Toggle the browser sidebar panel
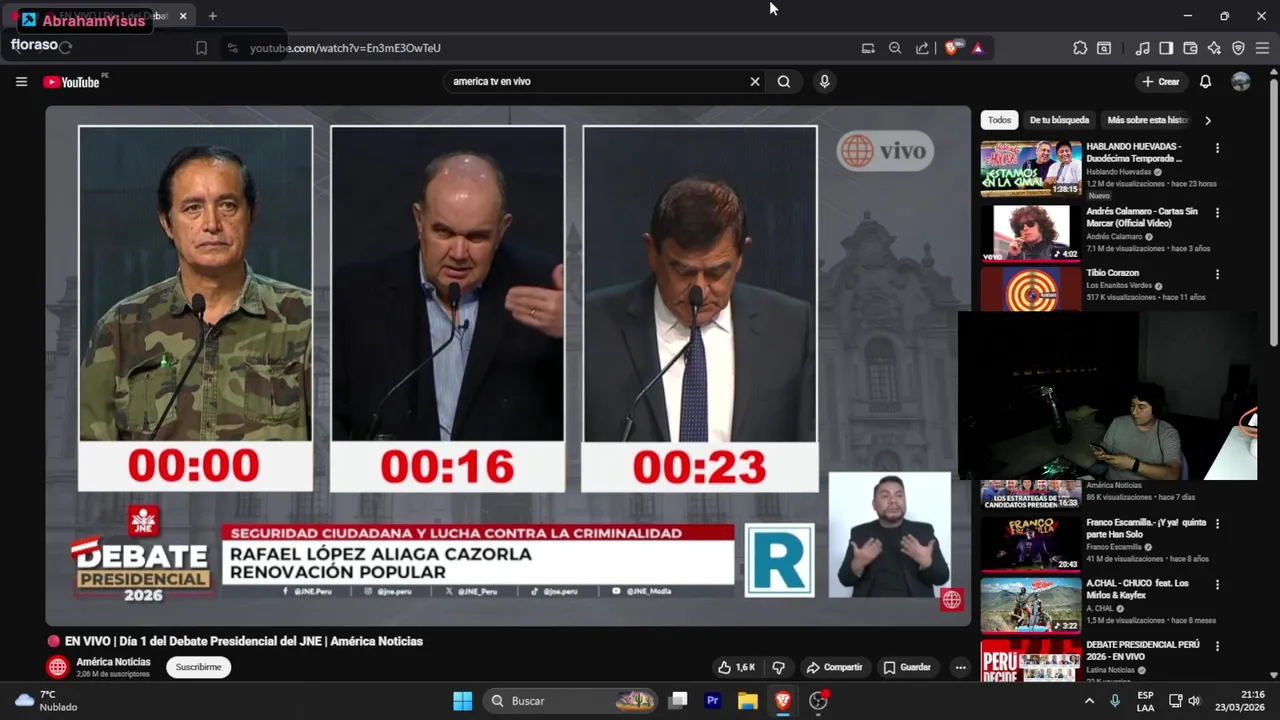The image size is (1280, 720). (x=1166, y=48)
